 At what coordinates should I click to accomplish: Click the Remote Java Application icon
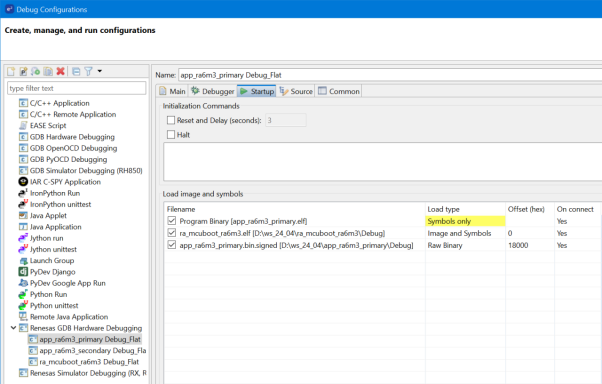click(x=23, y=316)
